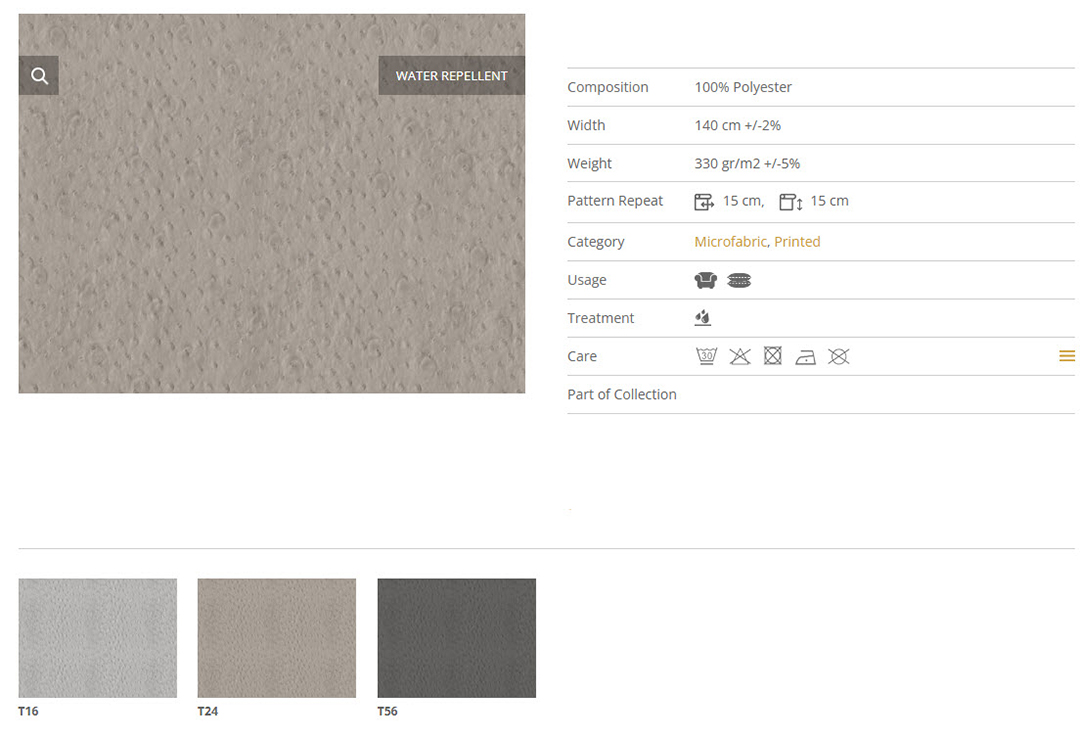Viewport: 1080px width, 739px height.
Task: Click the vertical pattern repeat icon
Action: coord(790,202)
